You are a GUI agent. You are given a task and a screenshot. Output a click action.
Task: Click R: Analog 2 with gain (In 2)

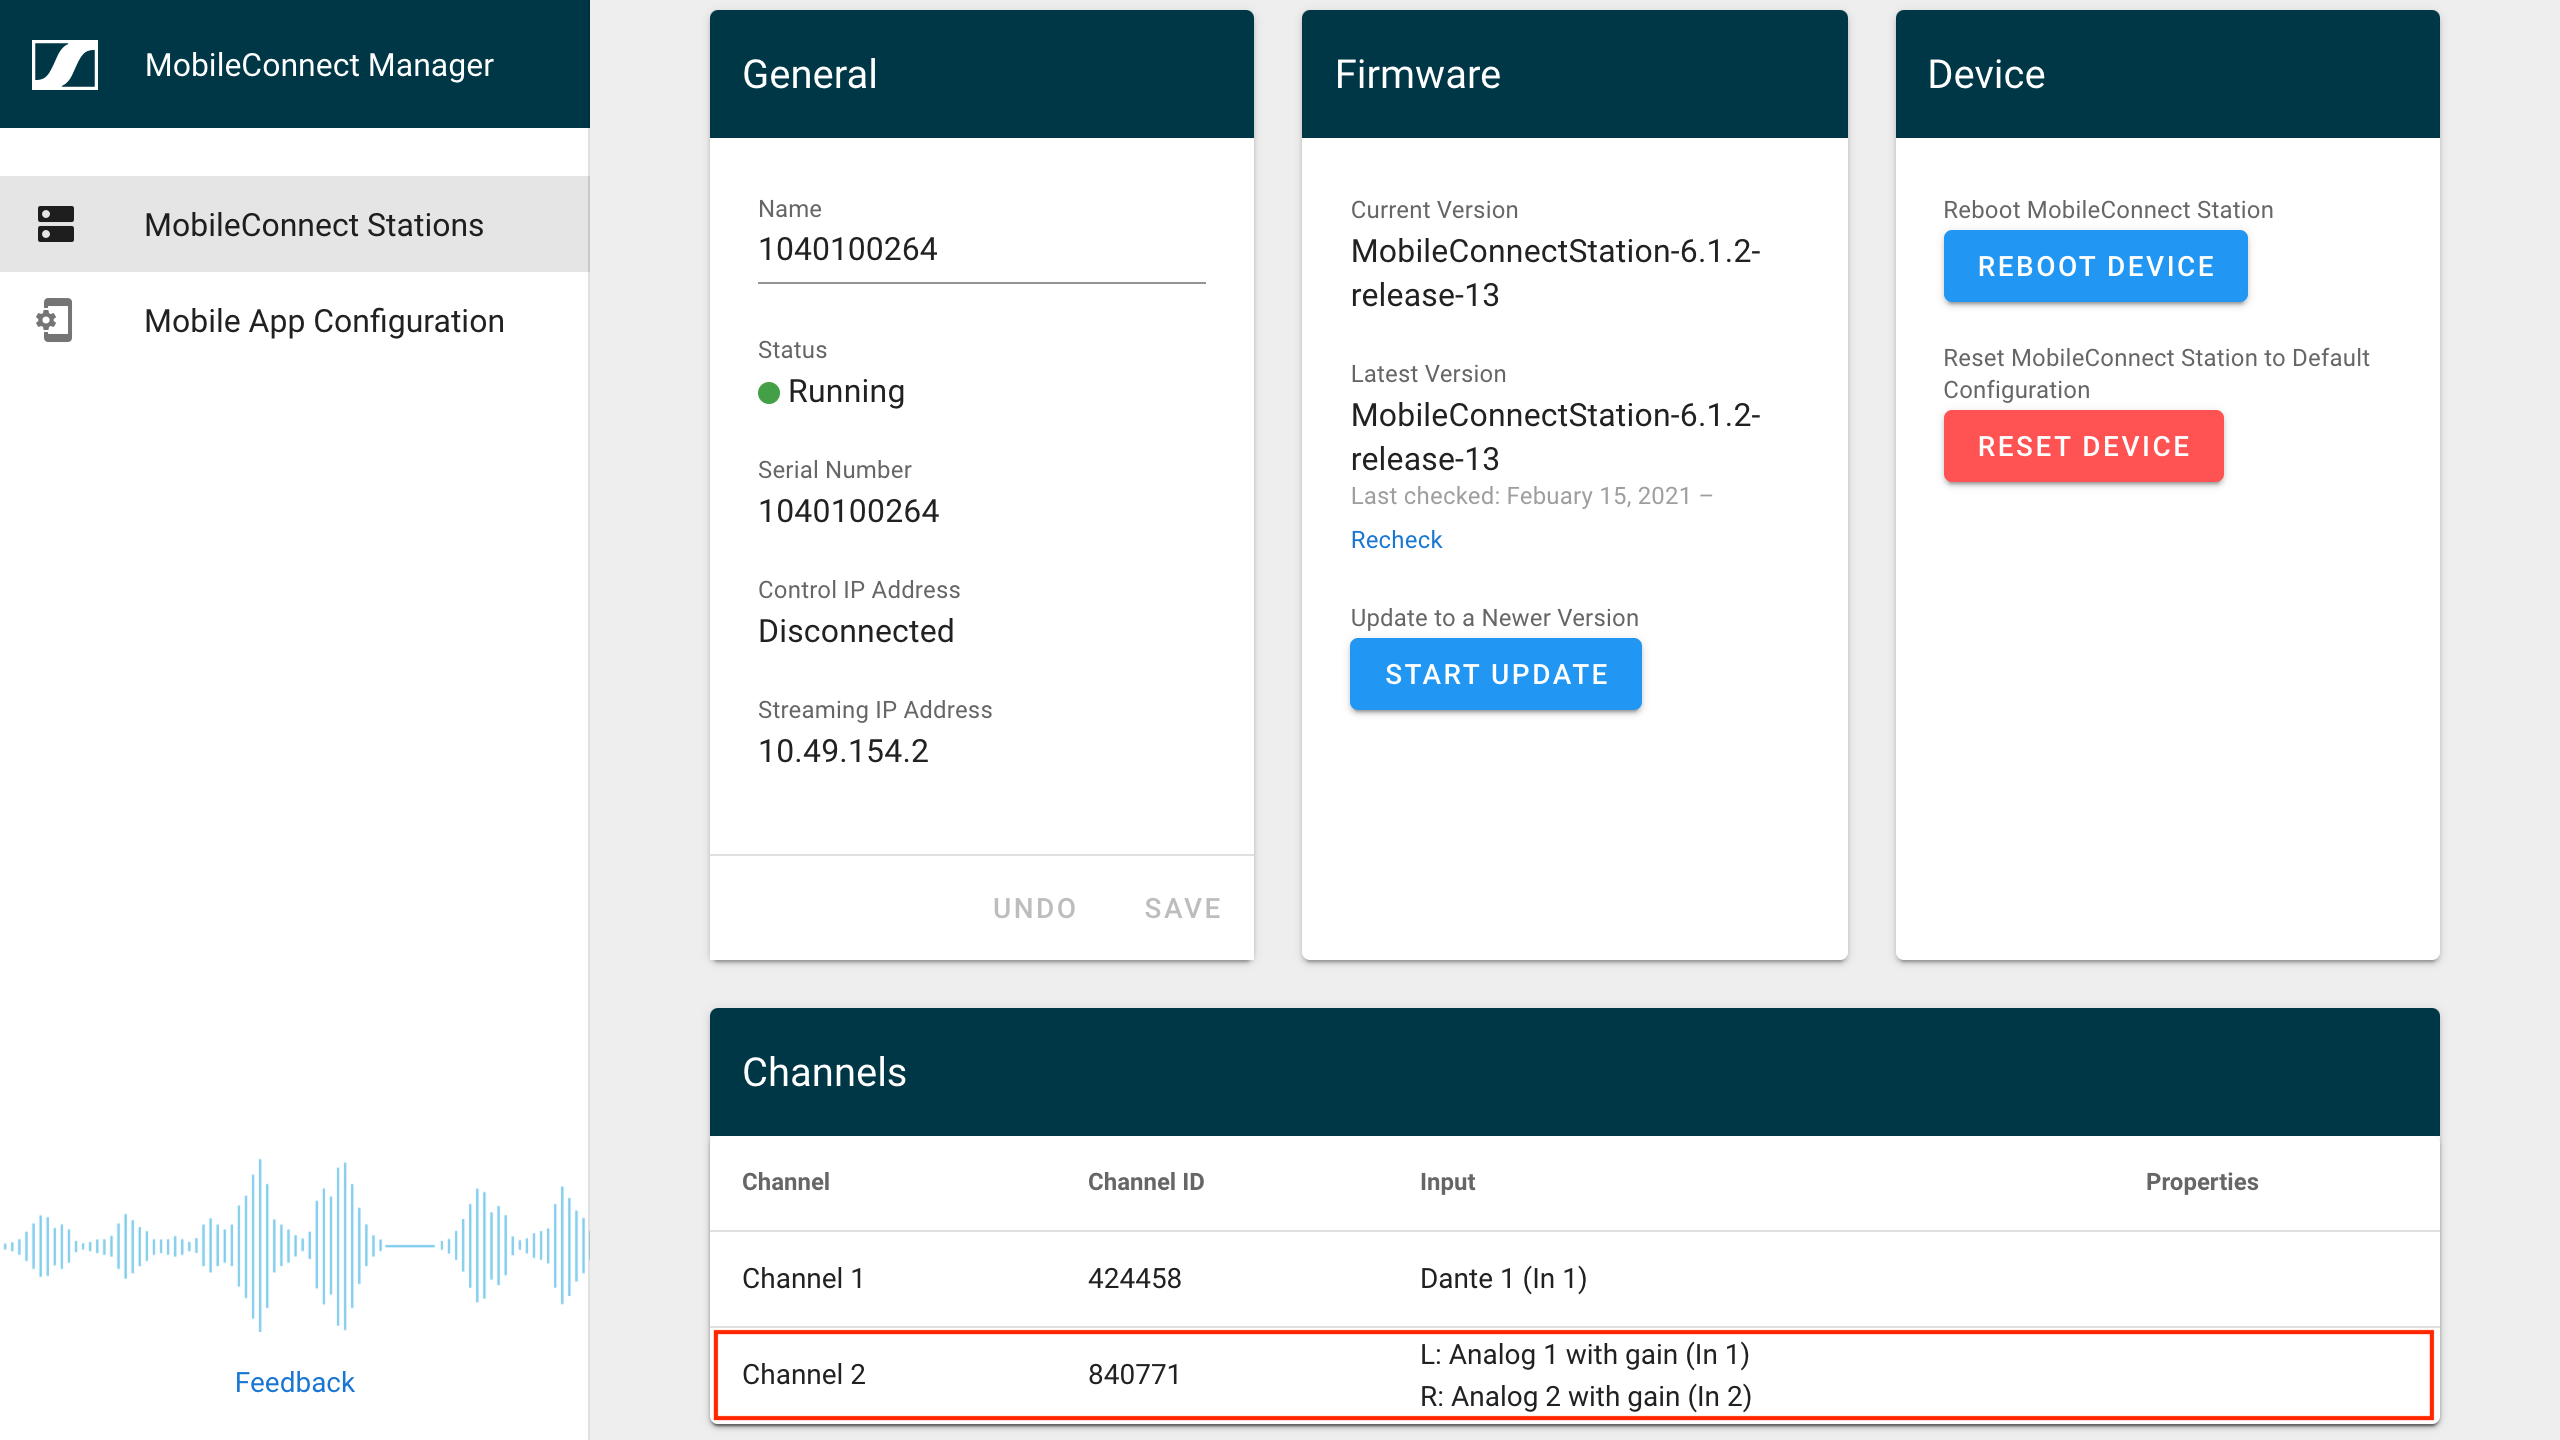click(1586, 1396)
